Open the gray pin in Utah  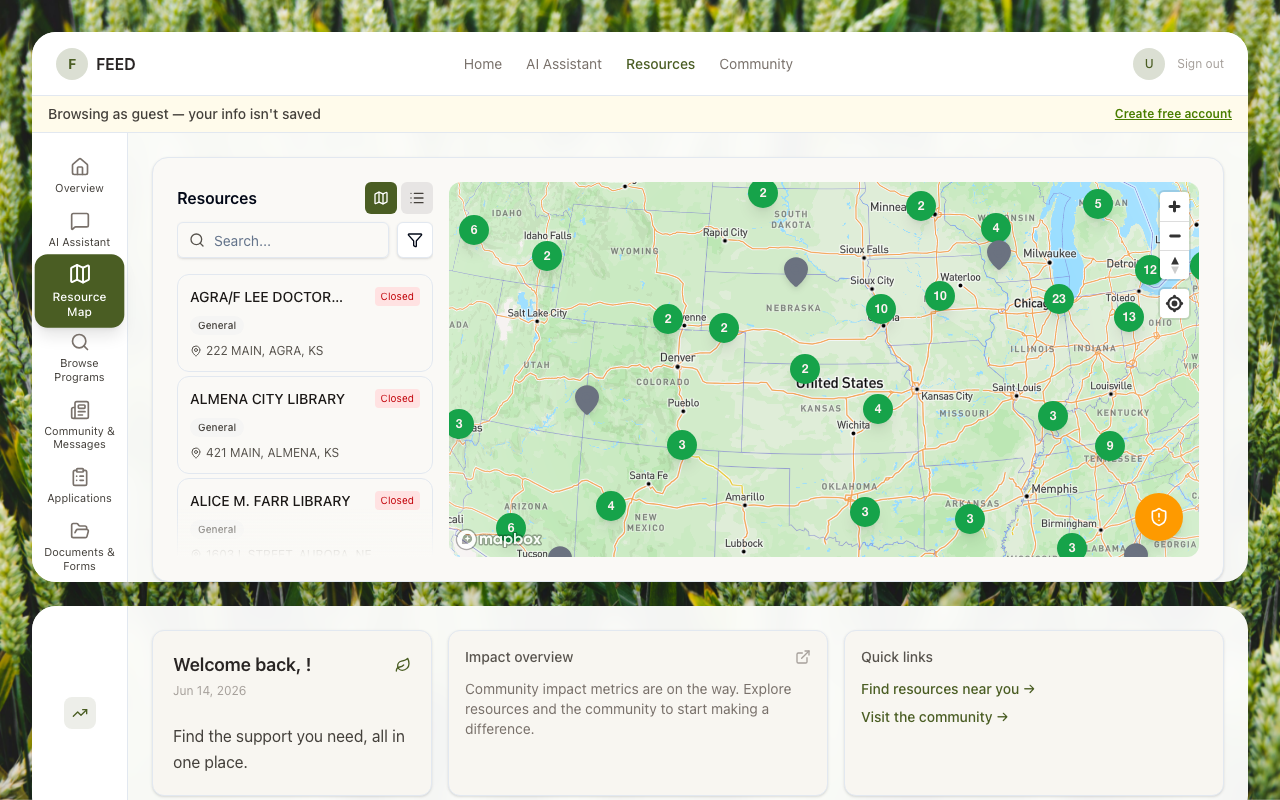(x=587, y=399)
